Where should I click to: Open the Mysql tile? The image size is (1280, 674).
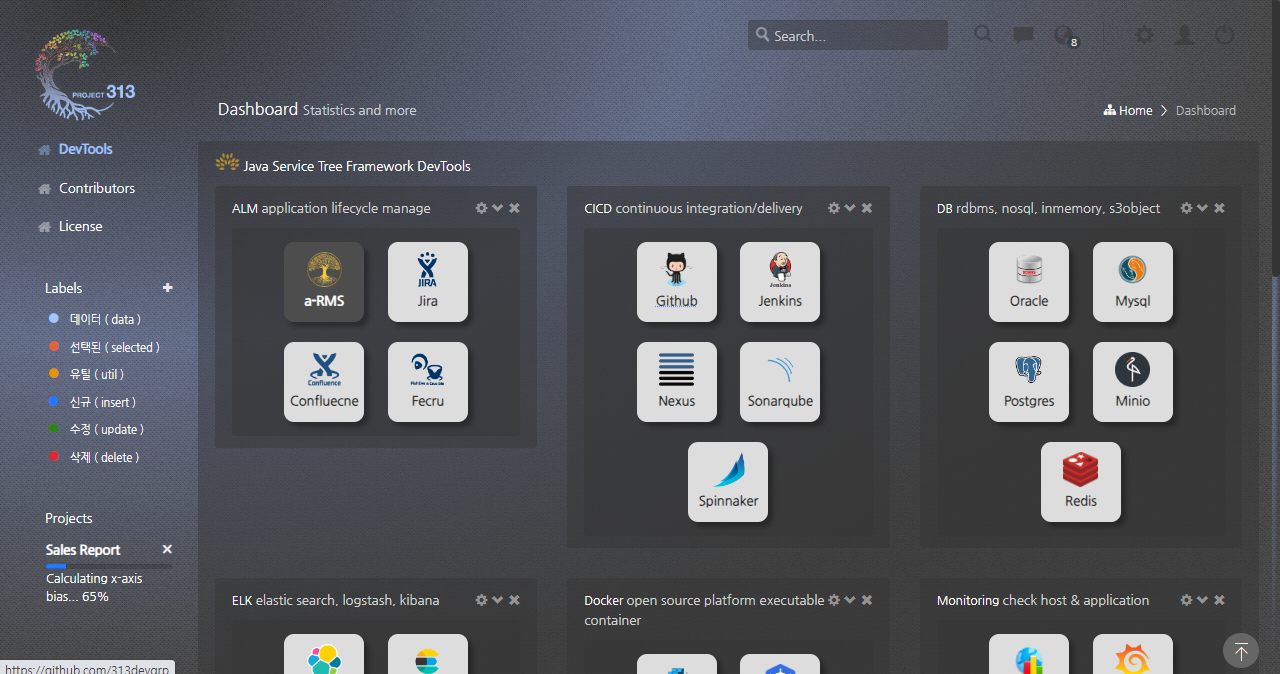[1133, 282]
